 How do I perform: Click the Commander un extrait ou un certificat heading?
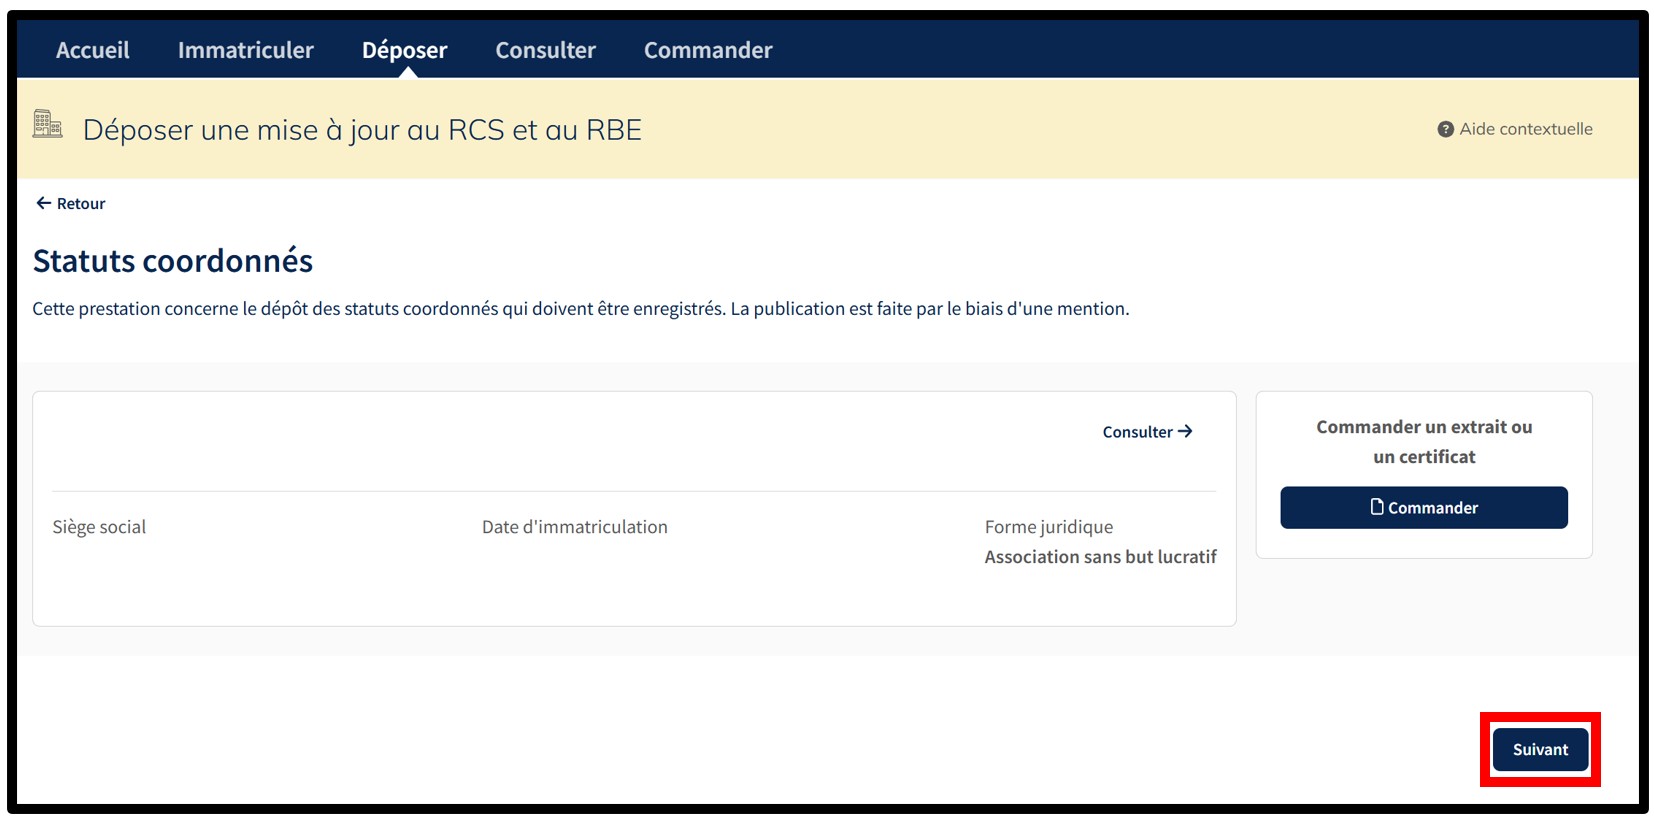[x=1423, y=441]
